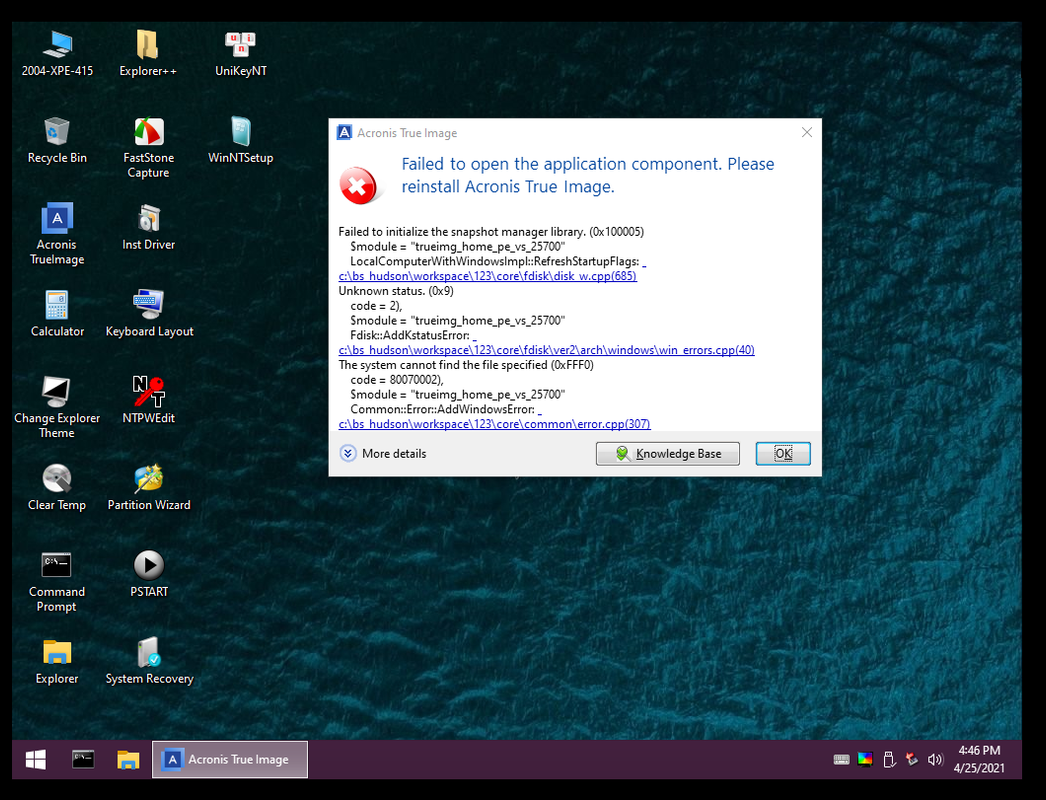Open the volume speaker tray icon
Viewport: 1046px width, 800px height.
pyautogui.click(x=935, y=759)
